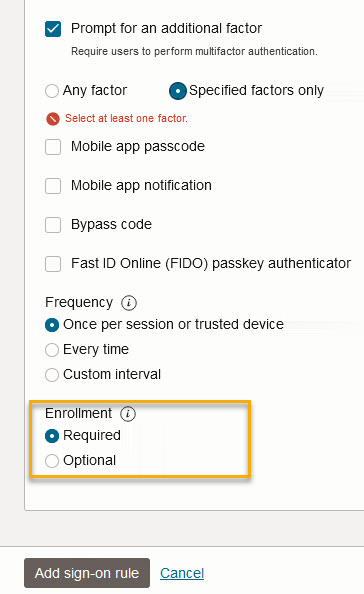Choose Specified factors only radio button
This screenshot has width=364, height=594.
point(177,91)
